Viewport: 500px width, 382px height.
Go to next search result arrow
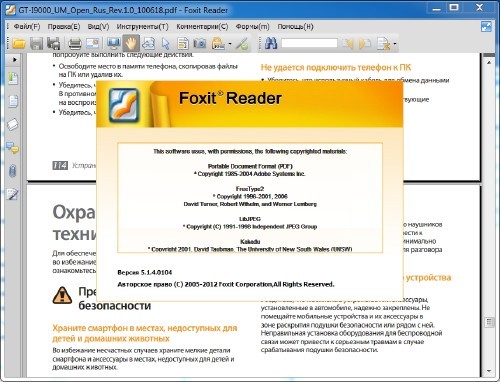point(365,44)
